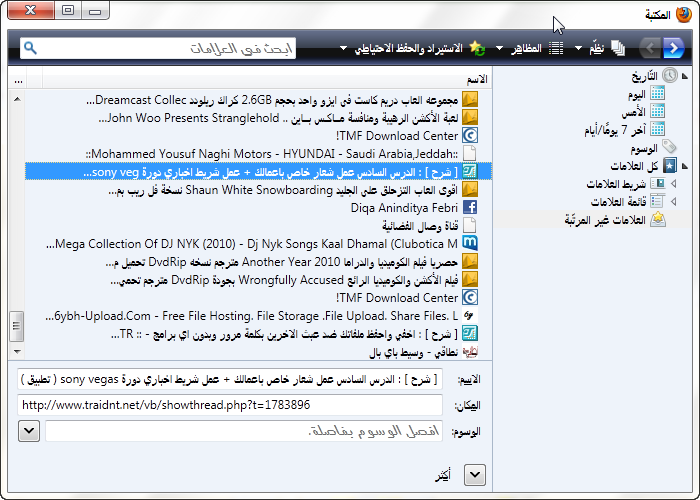
Task: Click icon of selected sony veg bookmark
Action: click(470, 171)
